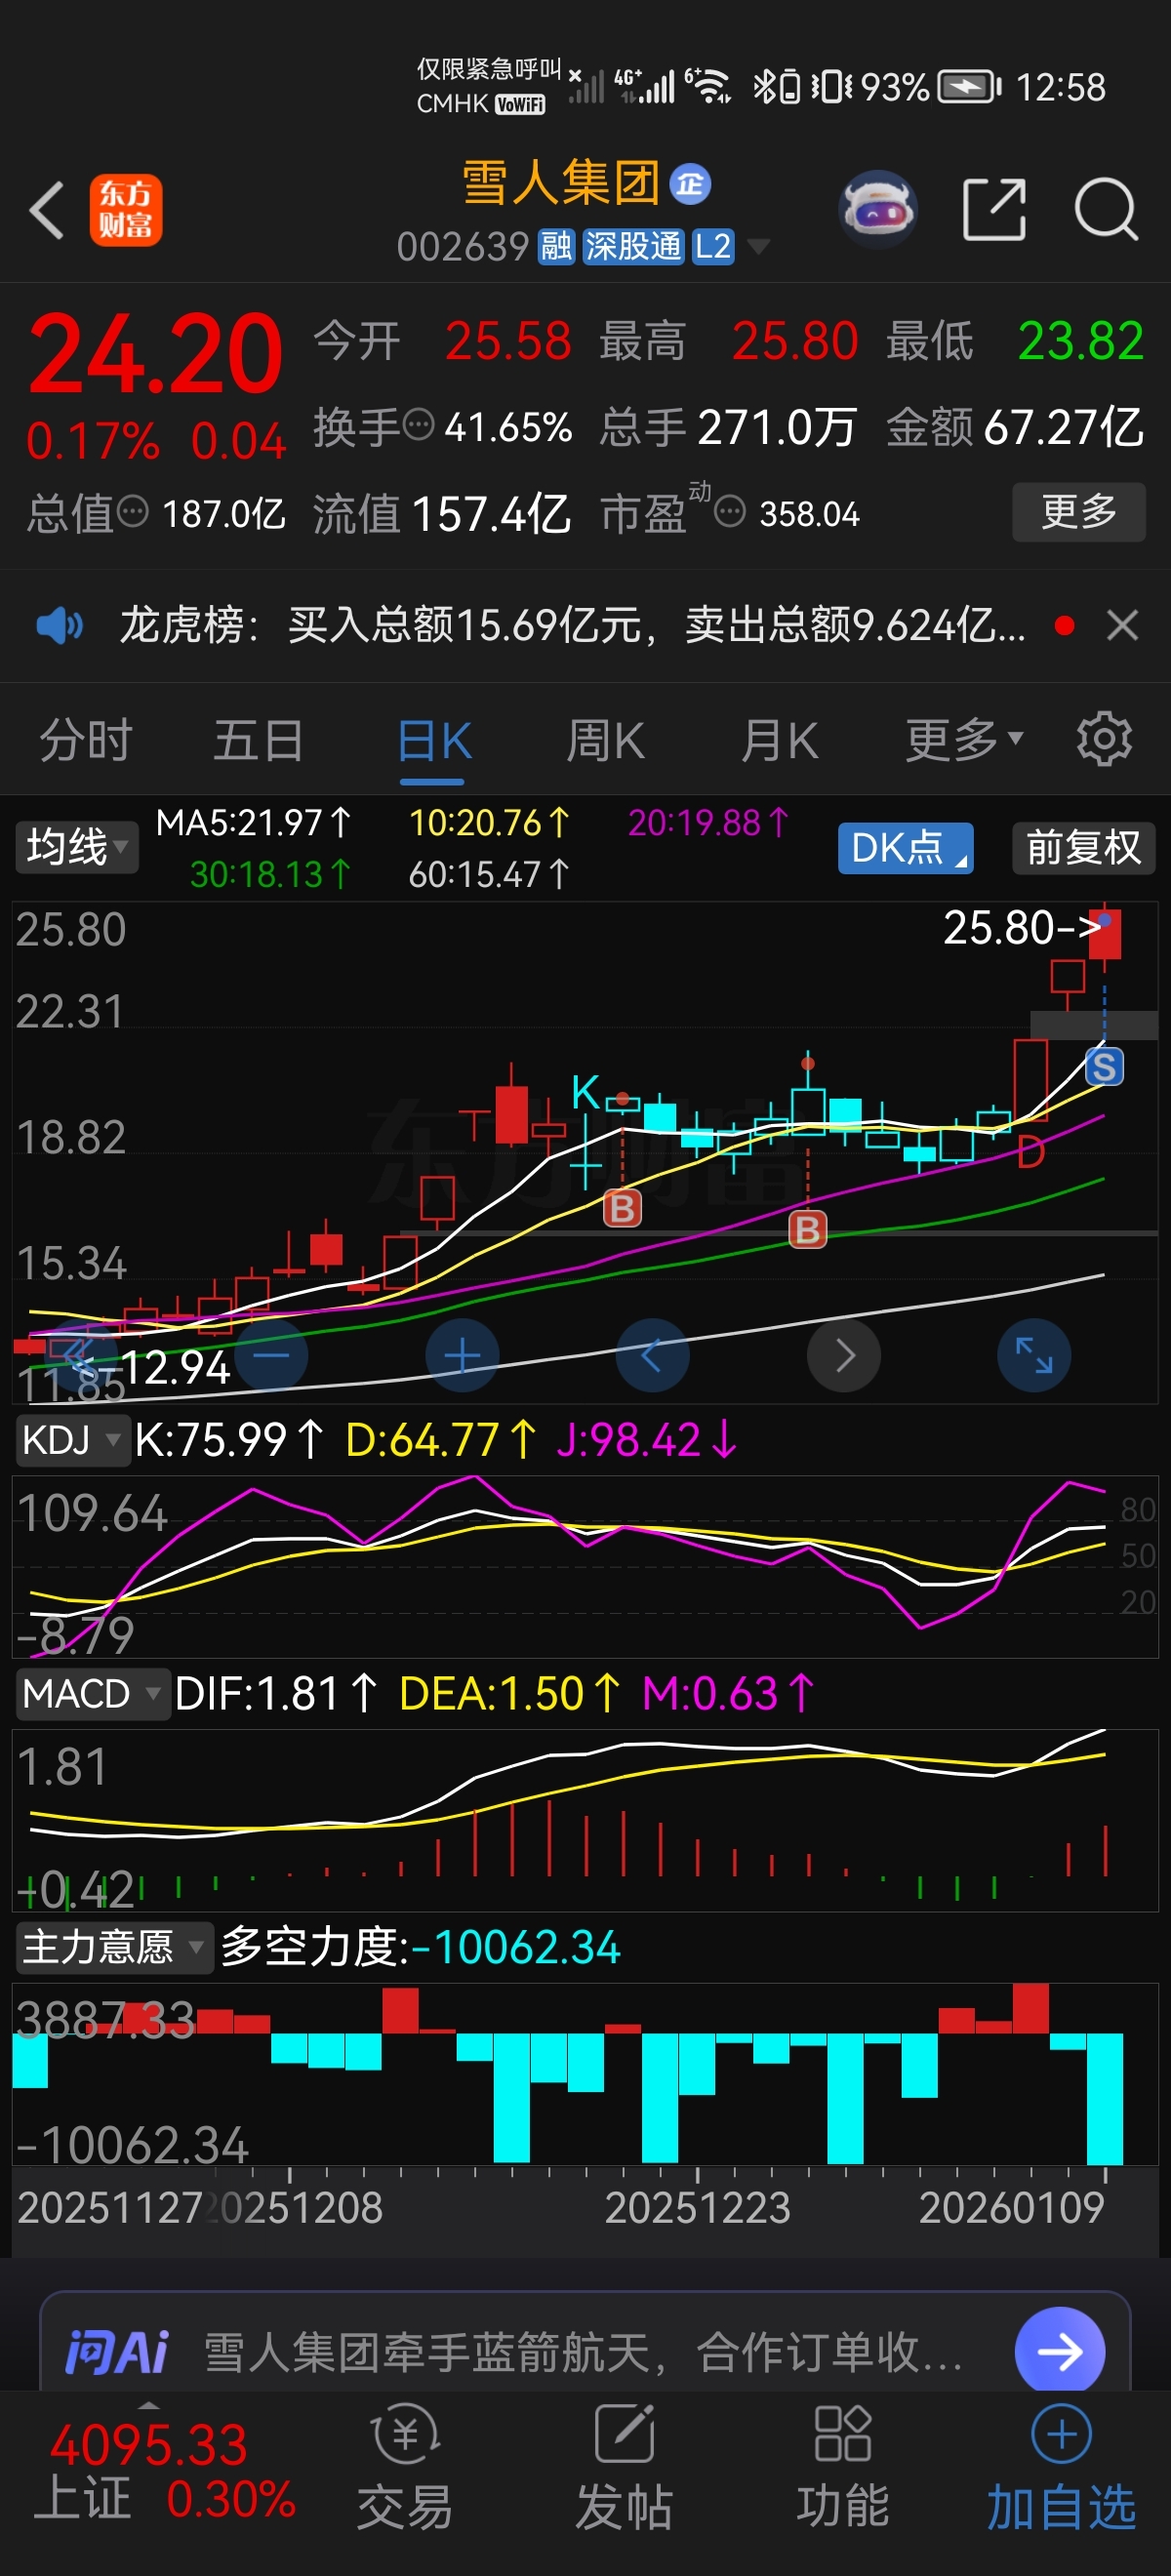Tap the stock name 雪人集团

pos(561,183)
